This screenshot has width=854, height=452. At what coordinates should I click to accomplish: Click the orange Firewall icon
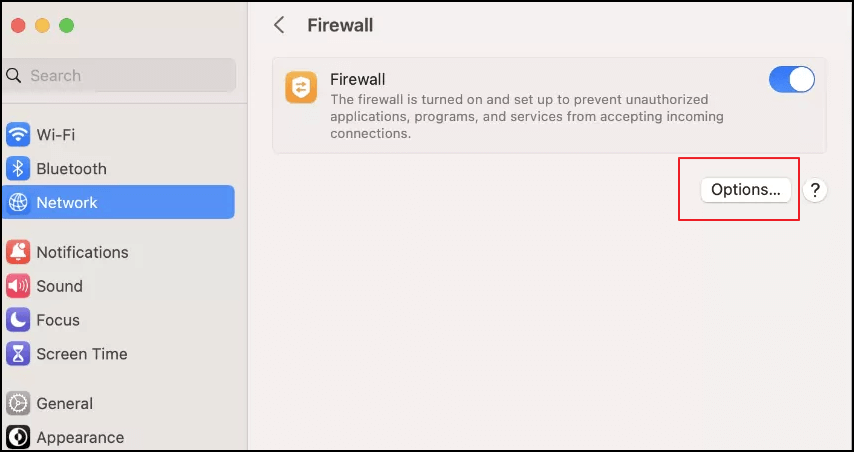(x=300, y=87)
